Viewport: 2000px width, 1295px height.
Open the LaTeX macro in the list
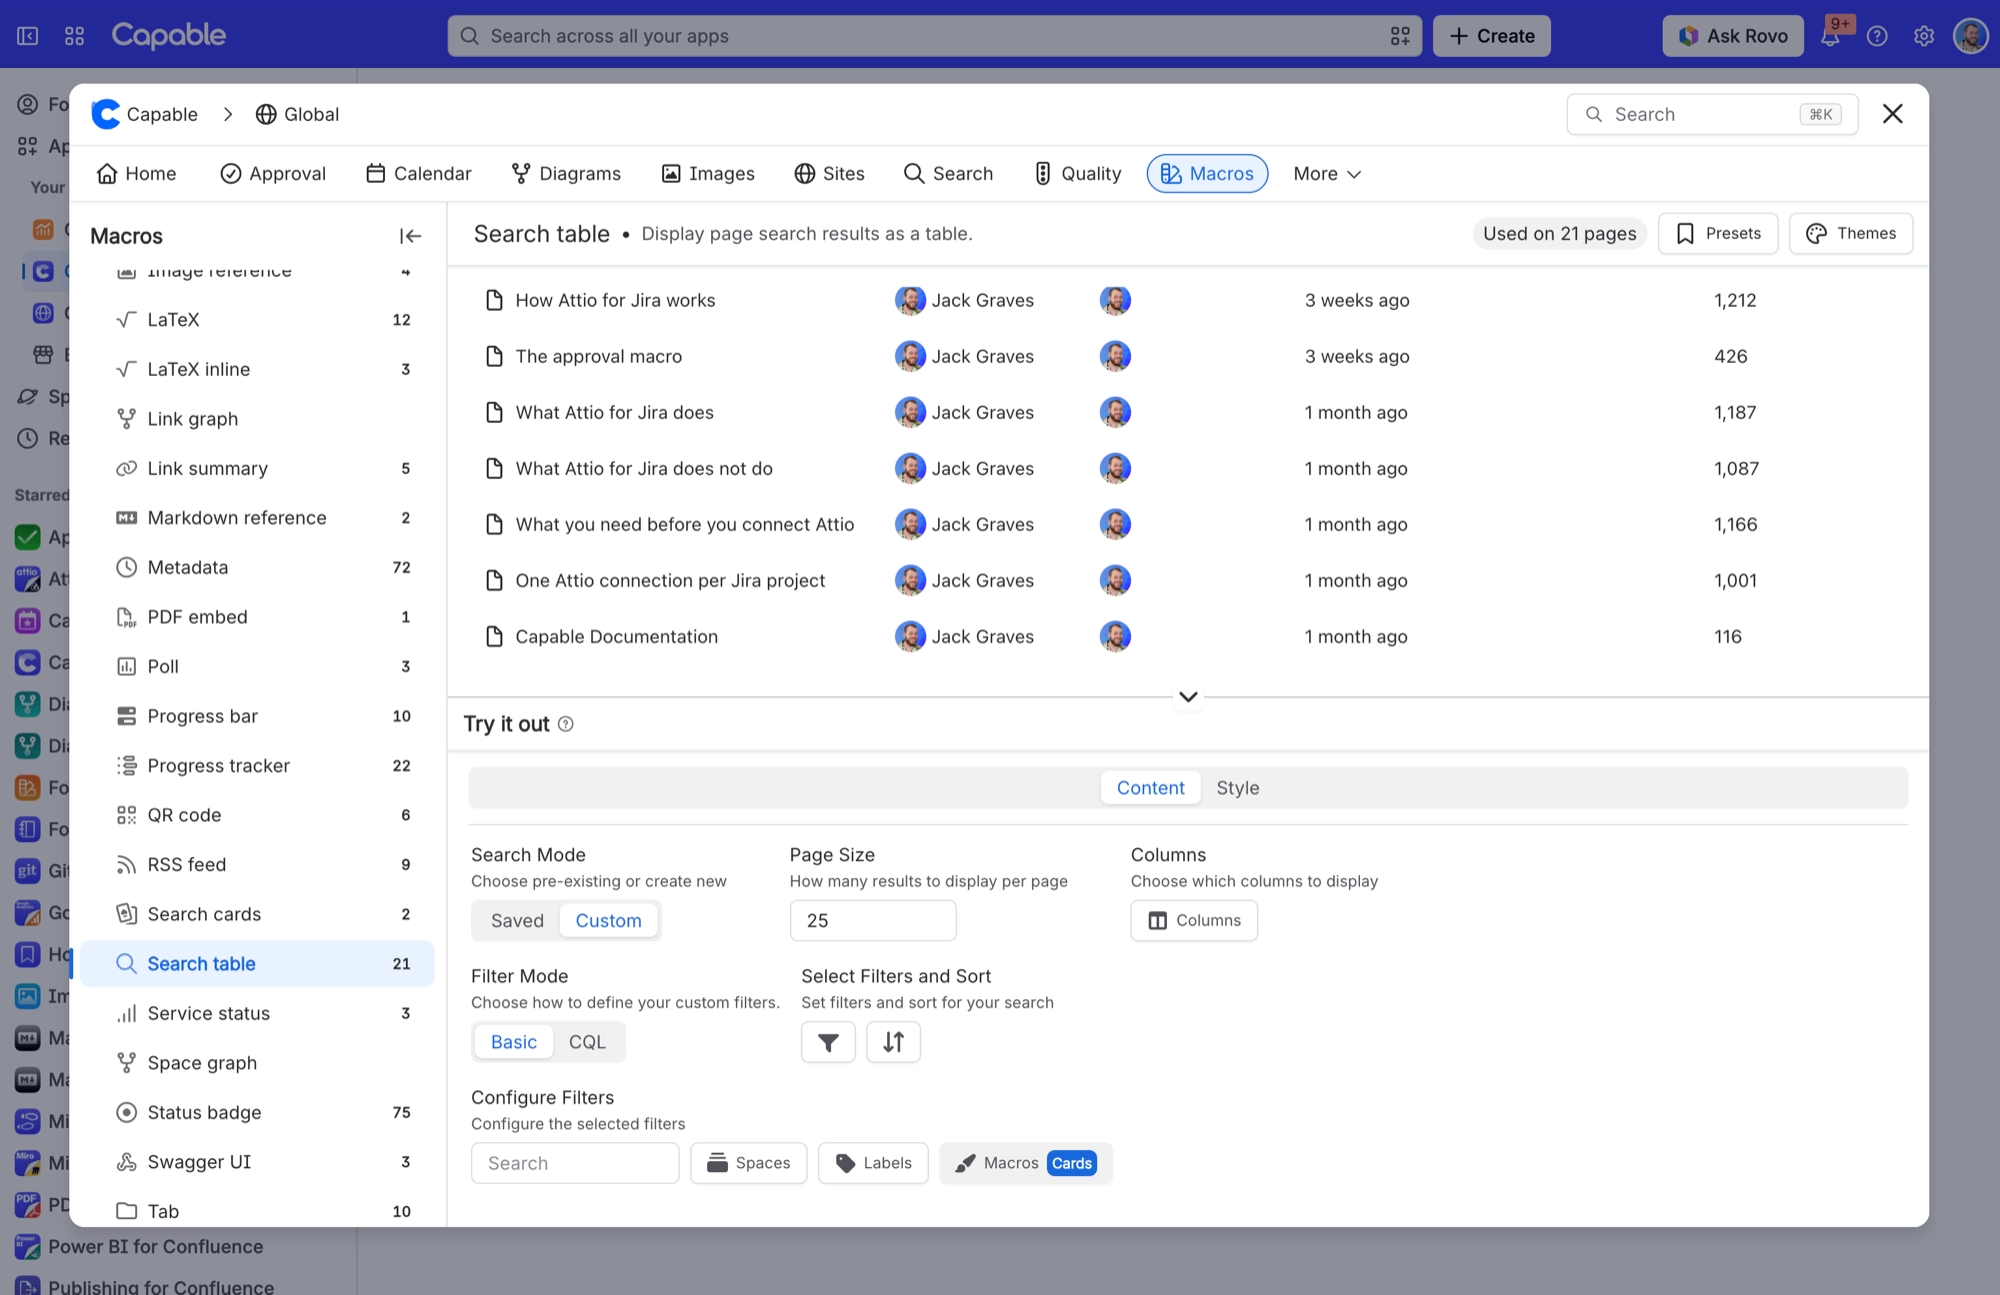[x=258, y=320]
